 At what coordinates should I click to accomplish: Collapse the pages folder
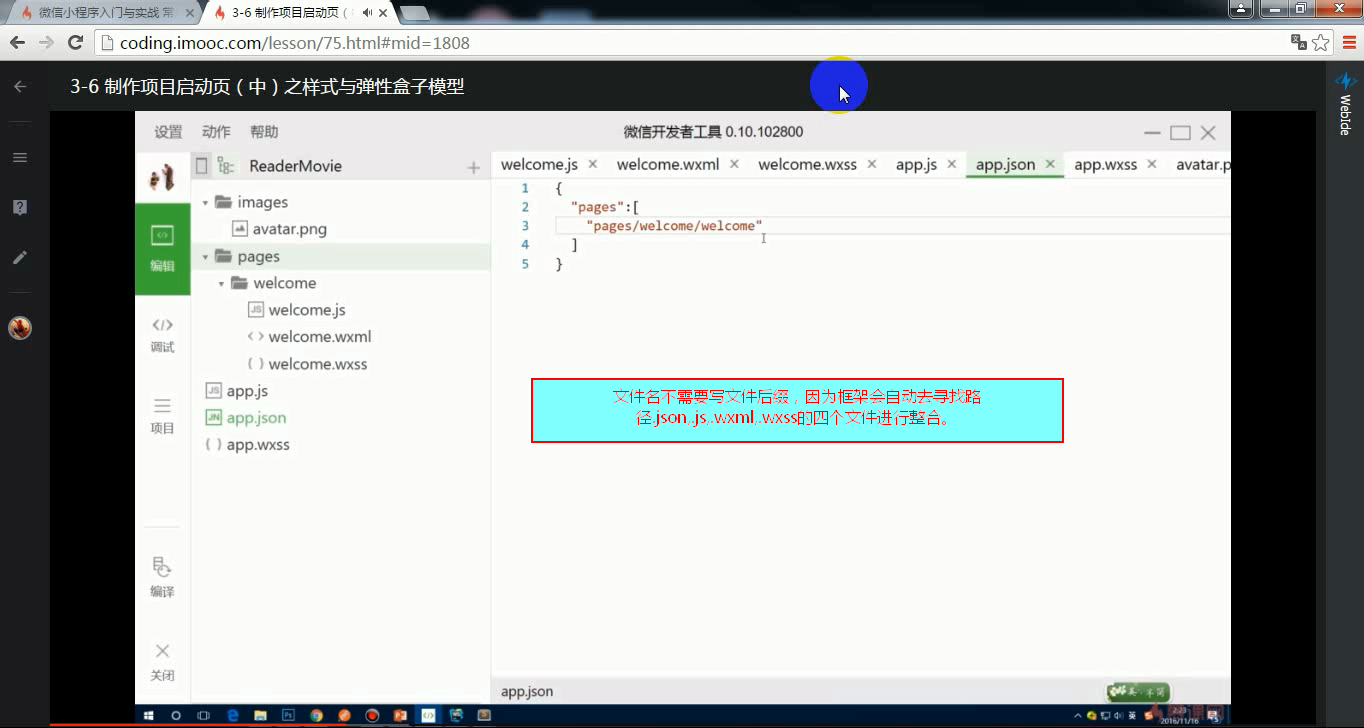click(206, 256)
